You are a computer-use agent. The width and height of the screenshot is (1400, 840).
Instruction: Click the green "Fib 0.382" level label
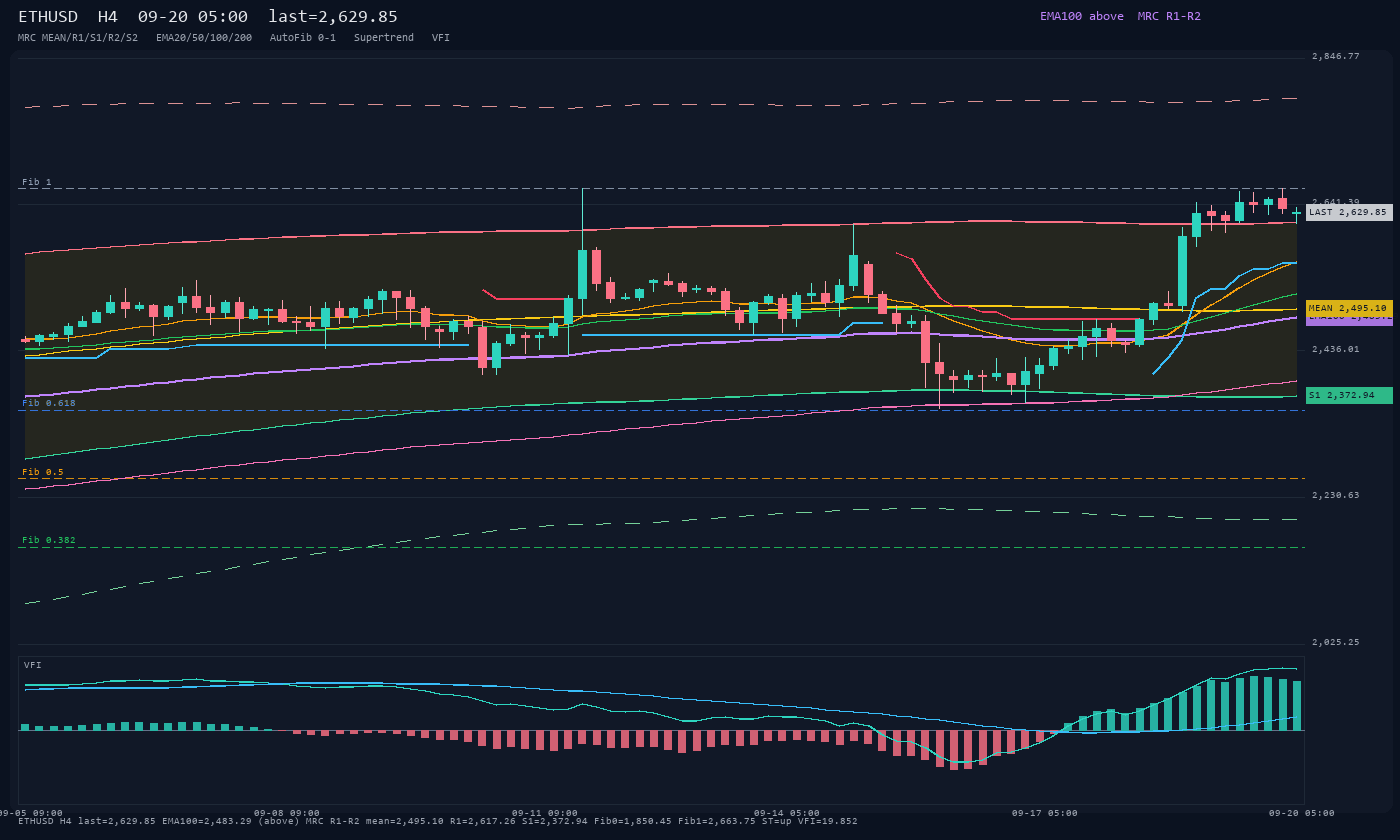coord(49,540)
